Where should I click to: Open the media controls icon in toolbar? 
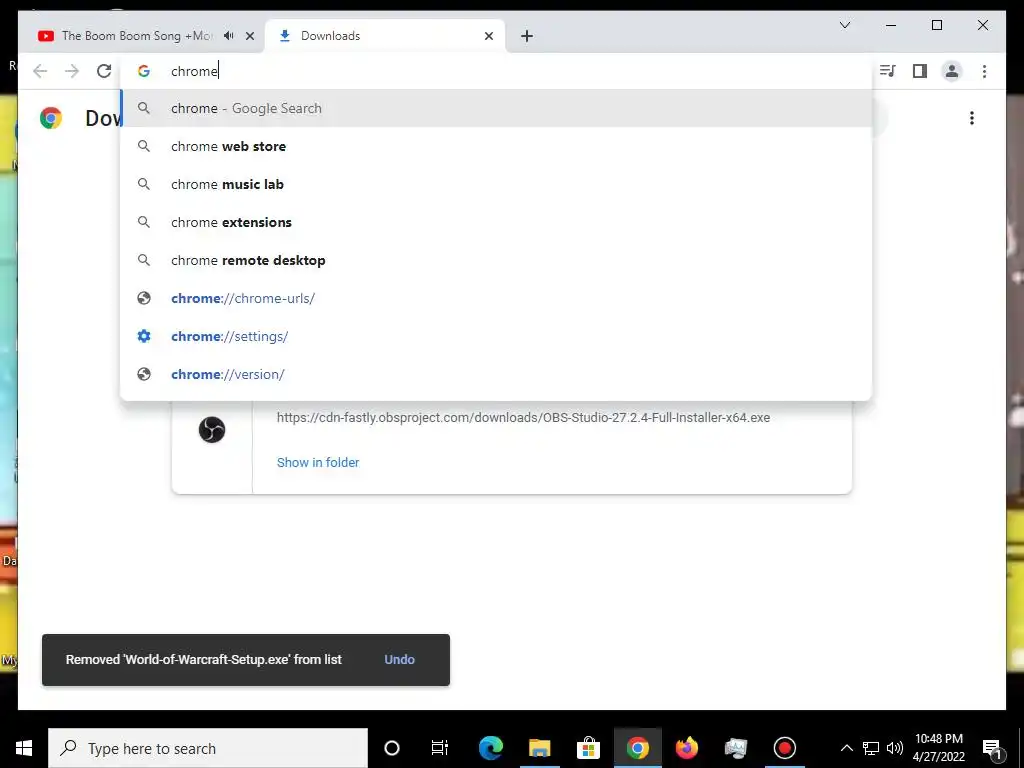tap(887, 71)
